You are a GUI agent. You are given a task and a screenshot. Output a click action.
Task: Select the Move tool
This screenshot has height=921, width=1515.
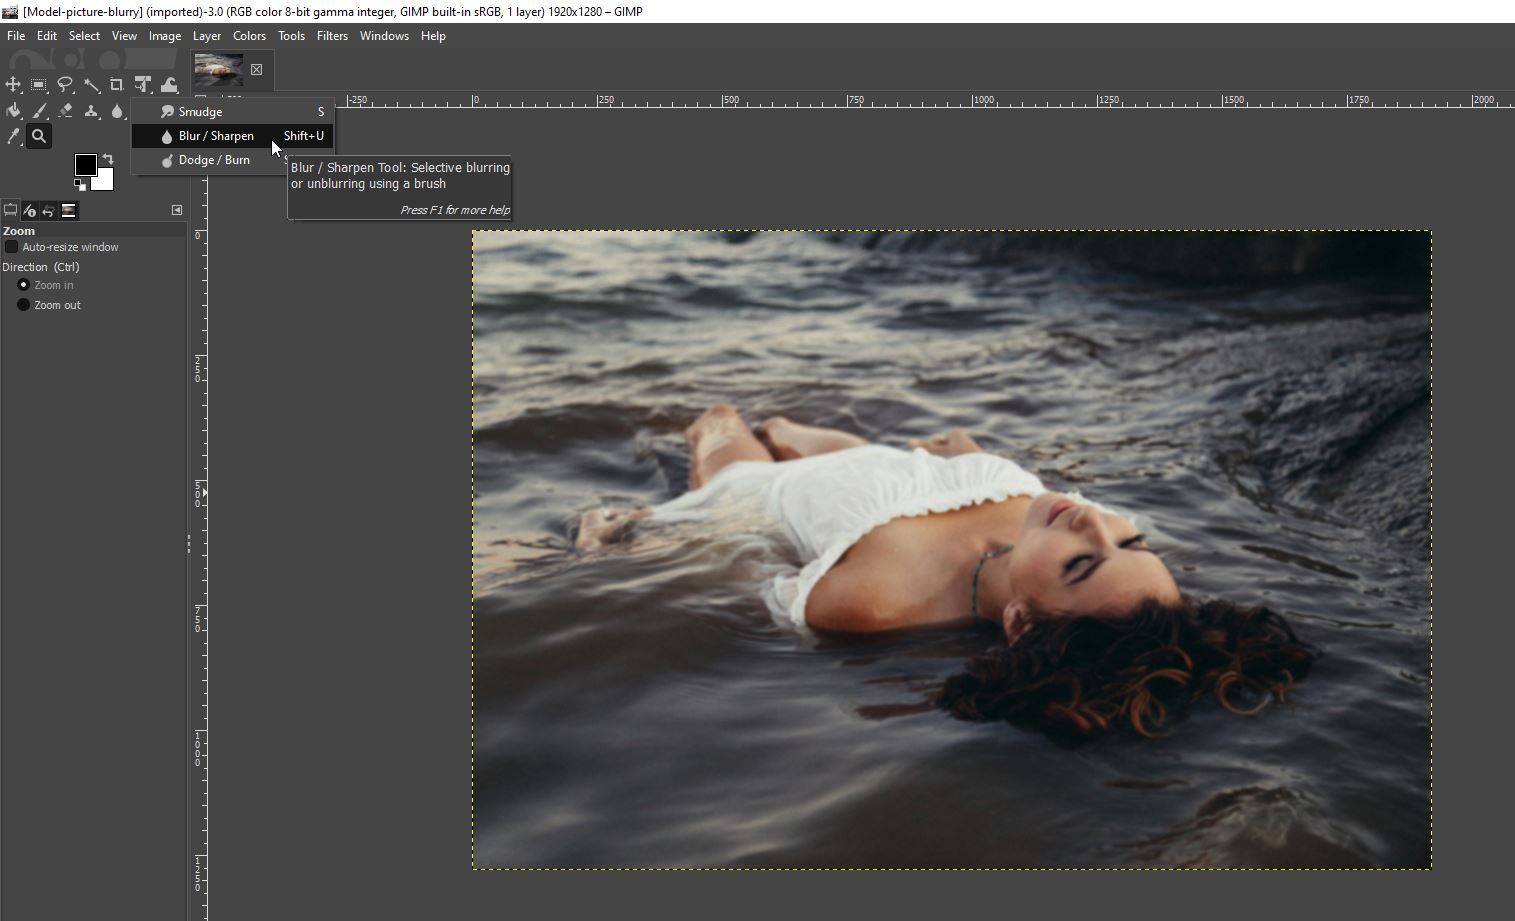(13, 85)
